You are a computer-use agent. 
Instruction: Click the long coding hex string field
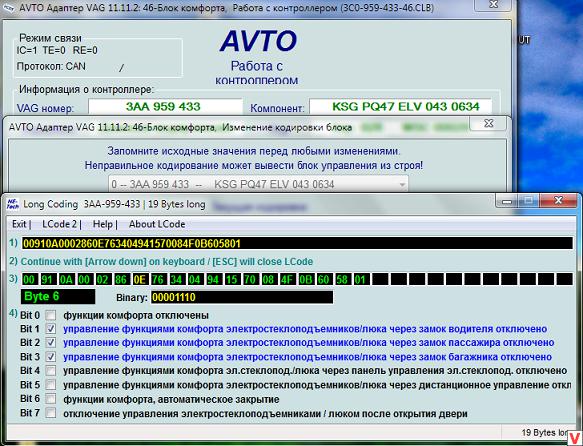point(297,243)
